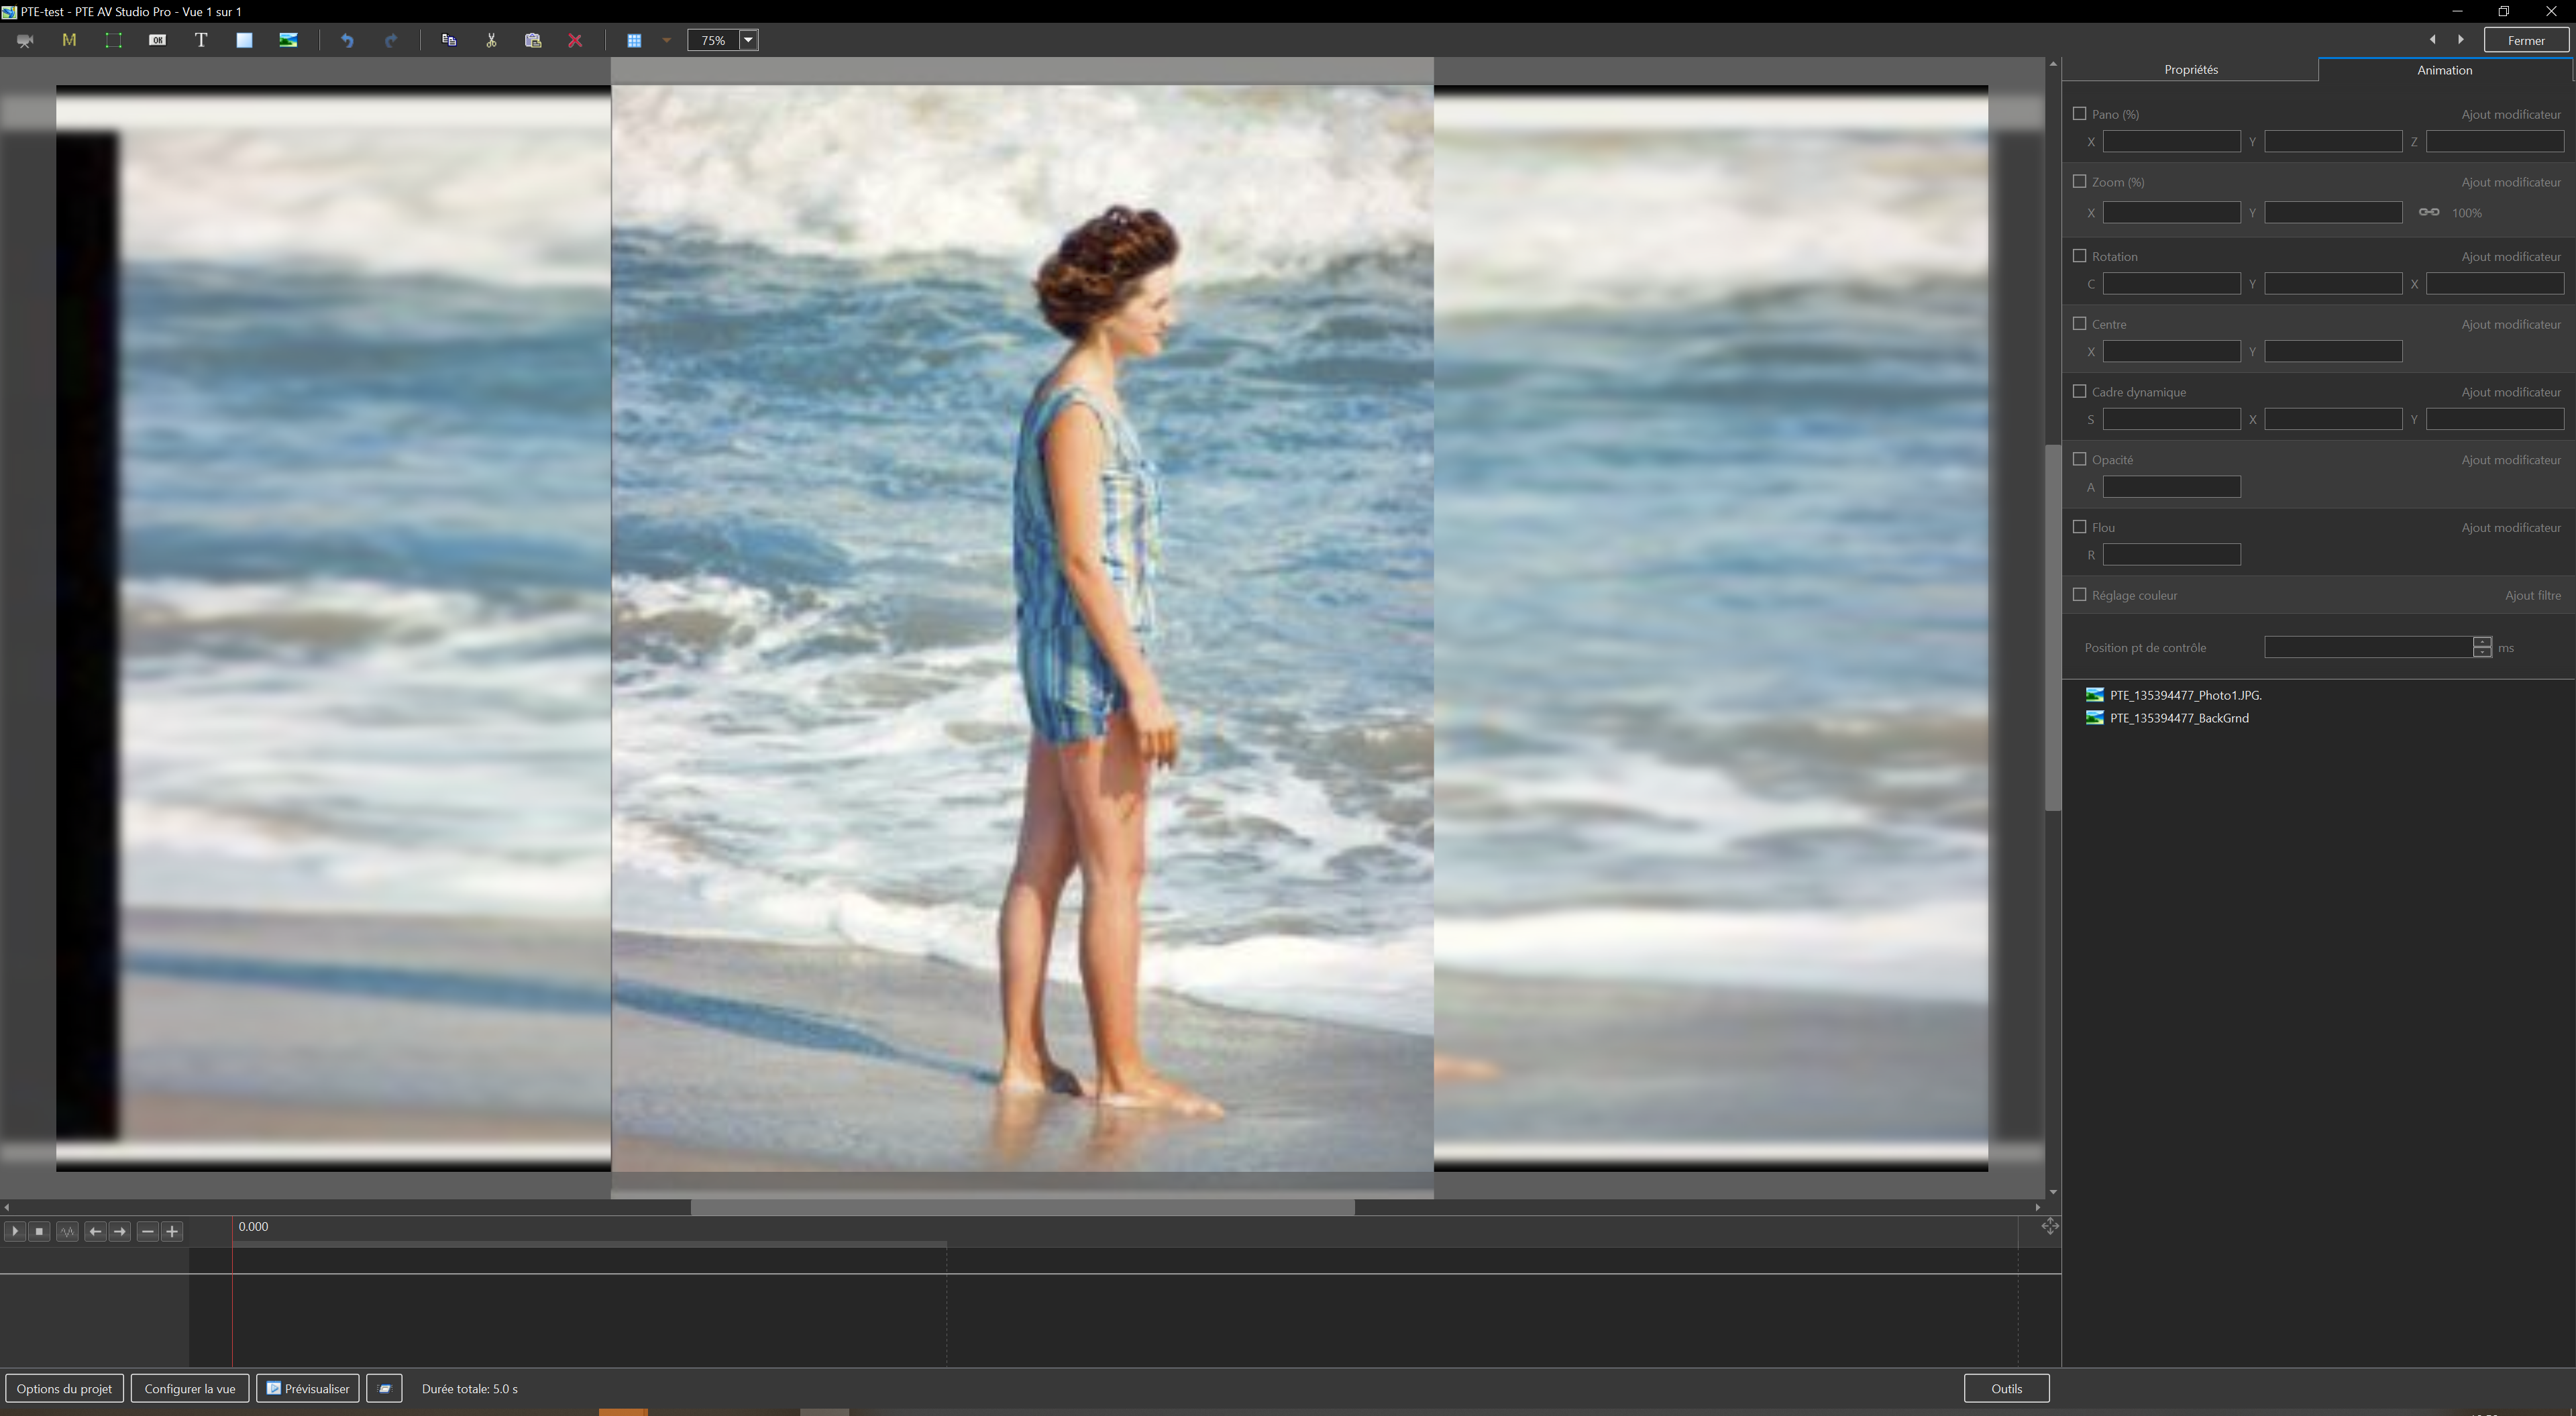2576x1416 pixels.
Task: Click Ajout modificateur for Pano
Action: (2511, 115)
